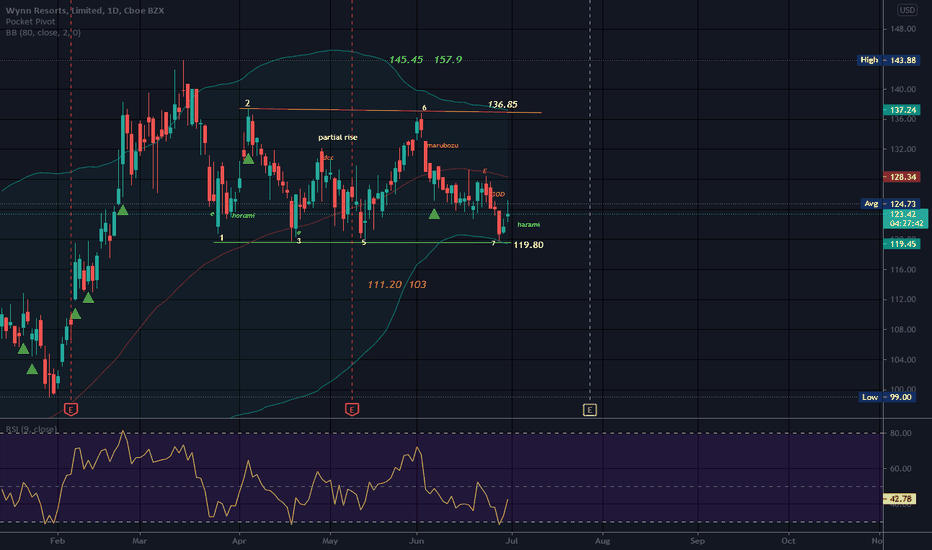The width and height of the screenshot is (932, 550).
Task: Select the green support line near point 5
Action: [x=364, y=242]
